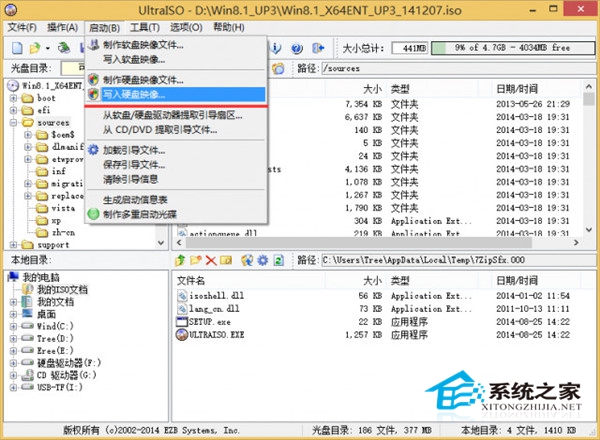The image size is (600, 440).
Task: Click the Open file folder icon
Action: click(35, 48)
